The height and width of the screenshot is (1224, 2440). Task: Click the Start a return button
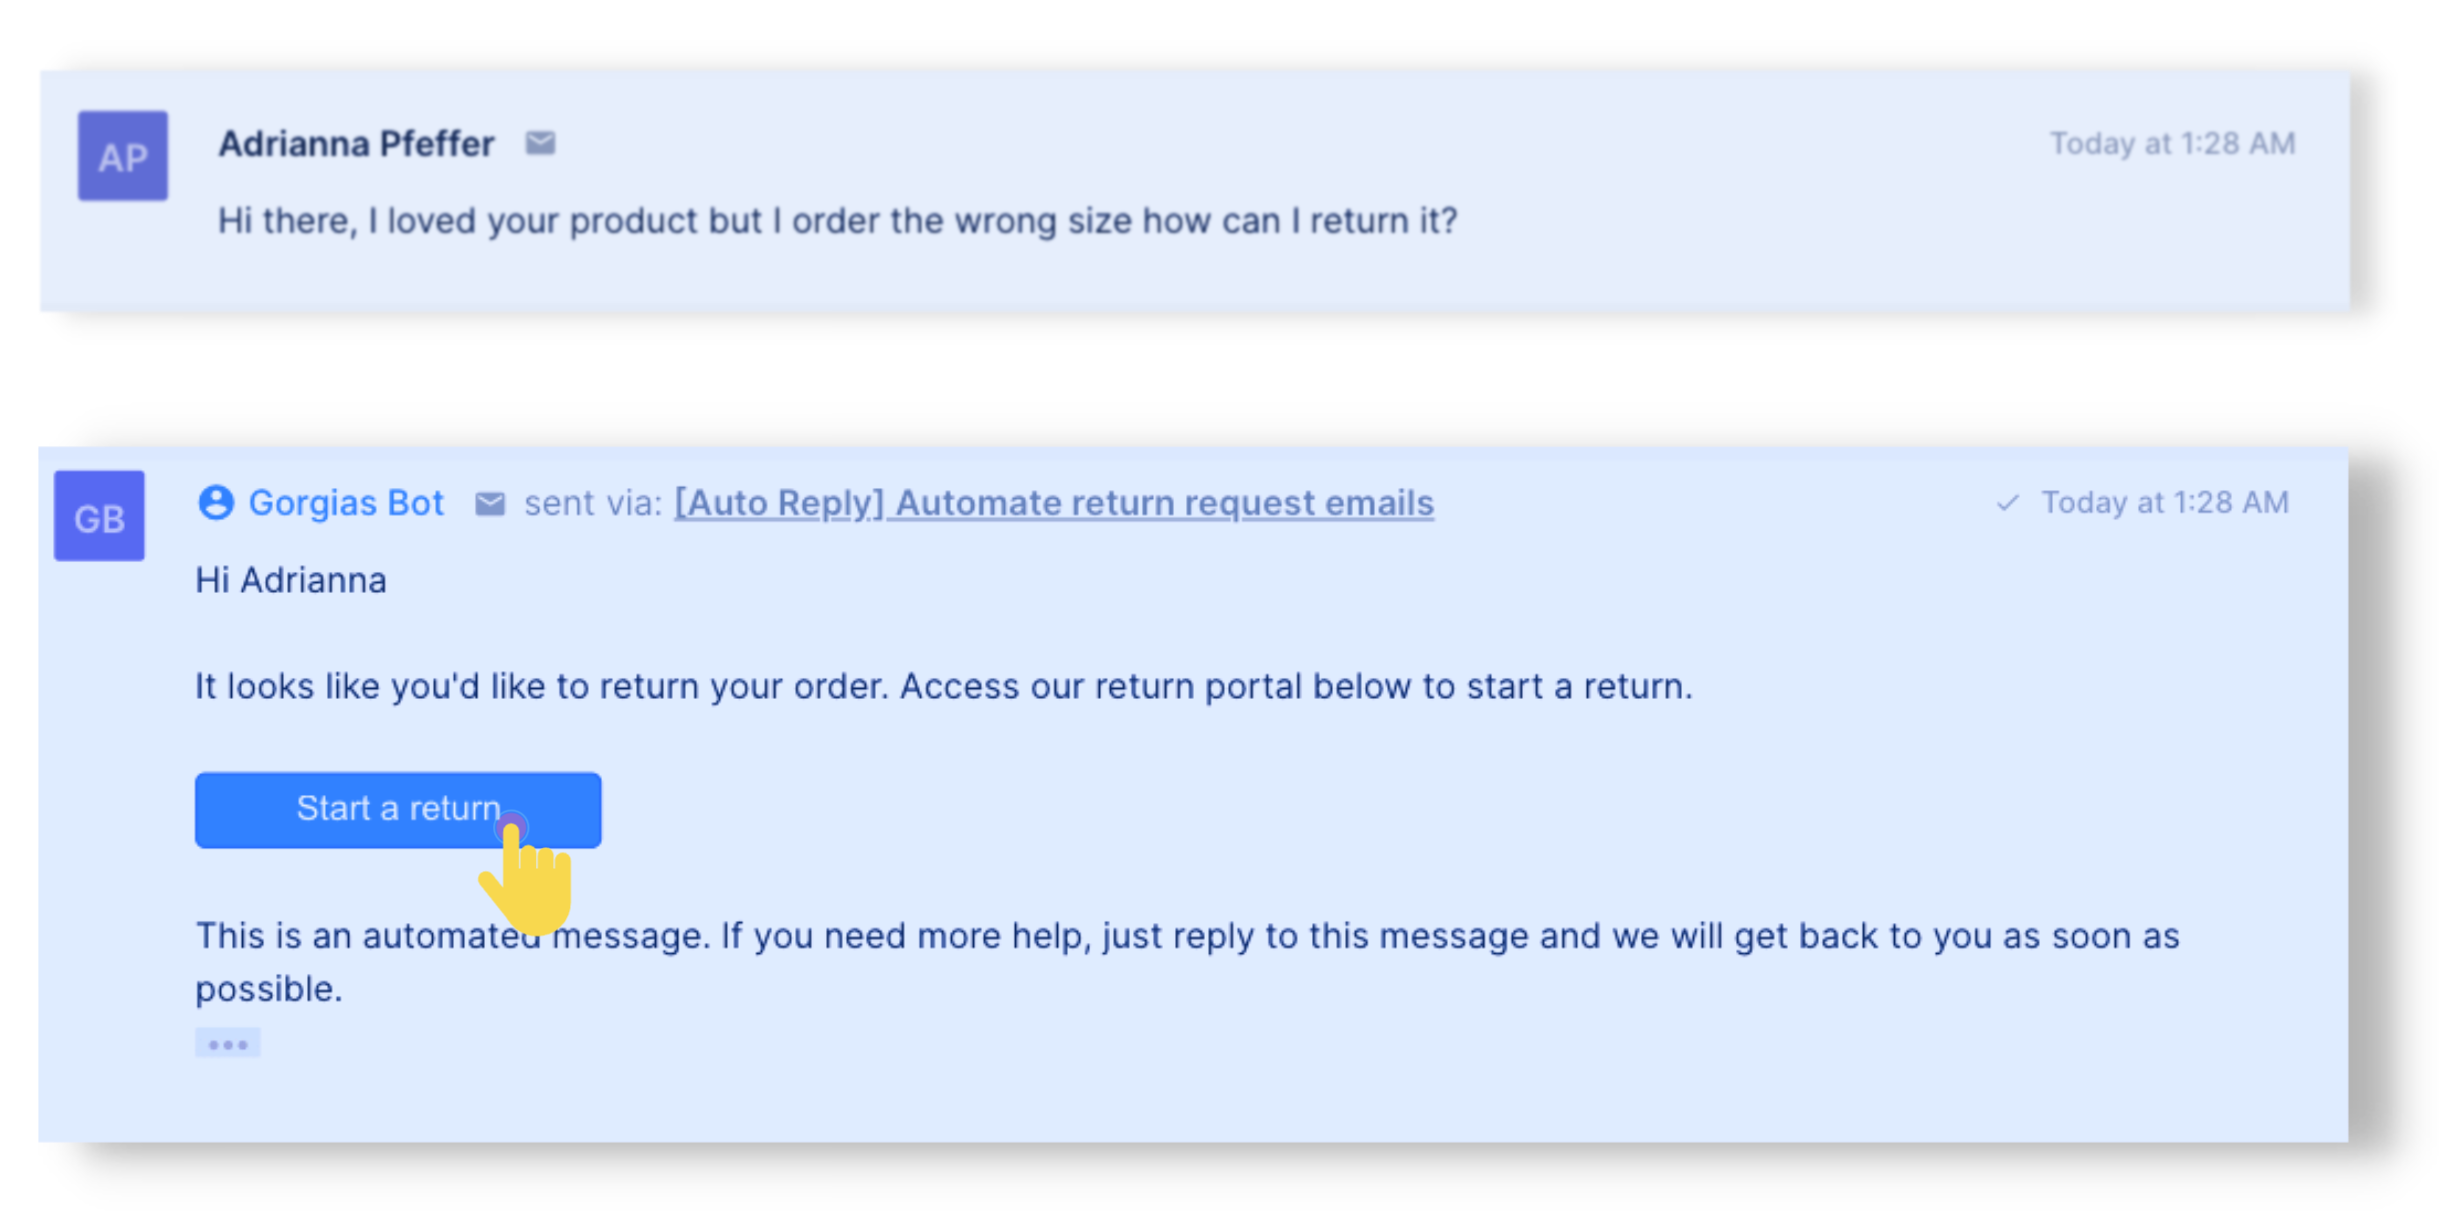(398, 810)
